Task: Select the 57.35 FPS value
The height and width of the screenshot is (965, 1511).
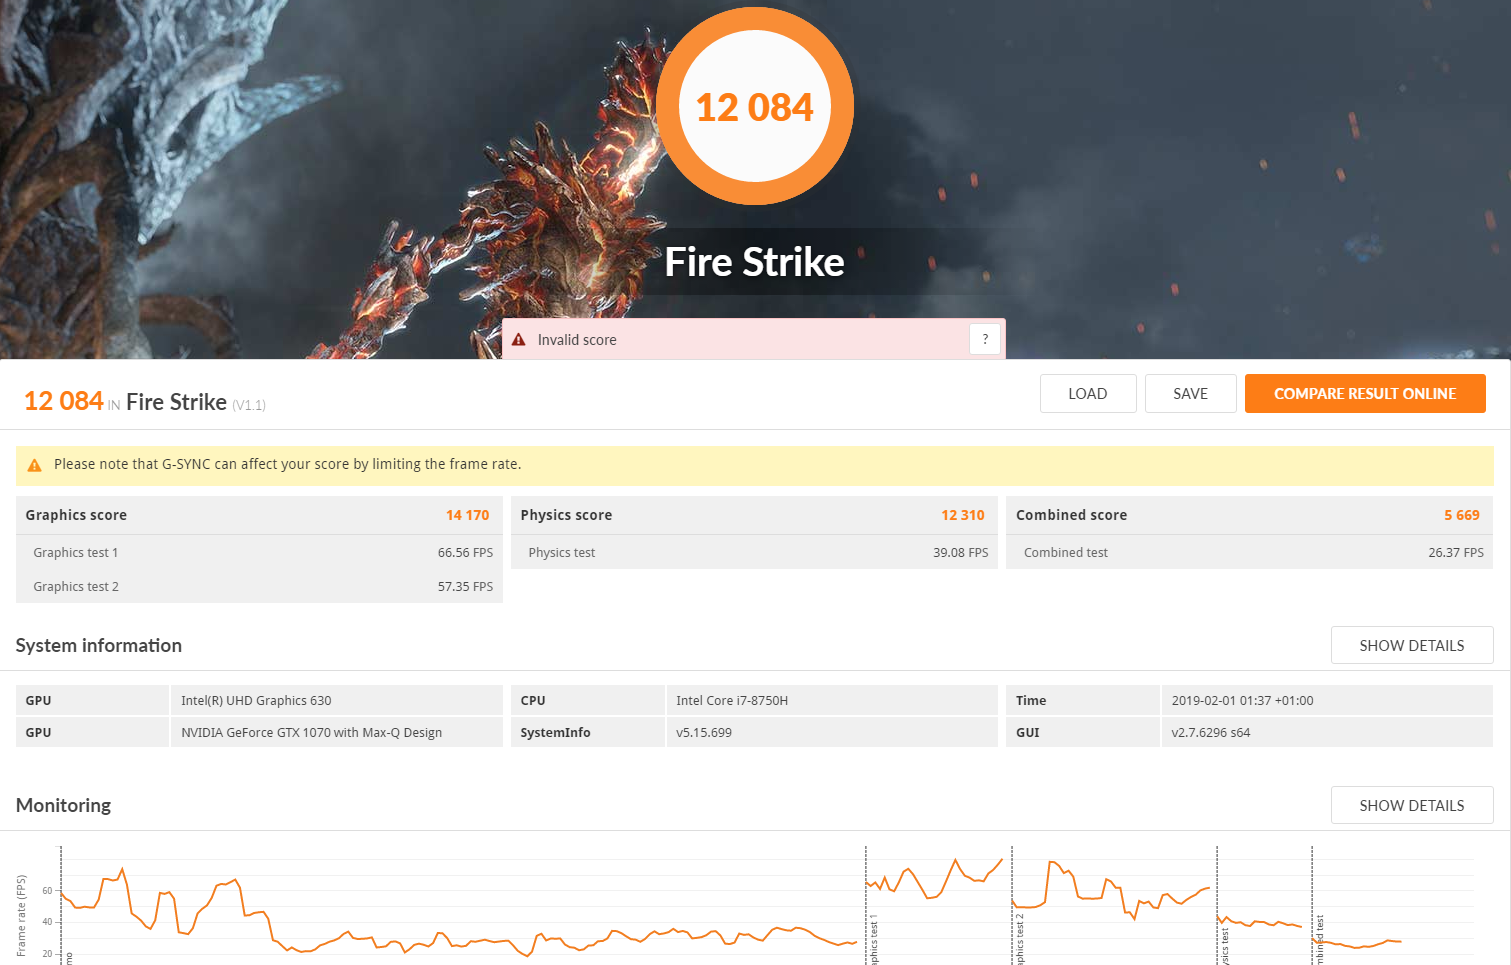Action: (465, 587)
